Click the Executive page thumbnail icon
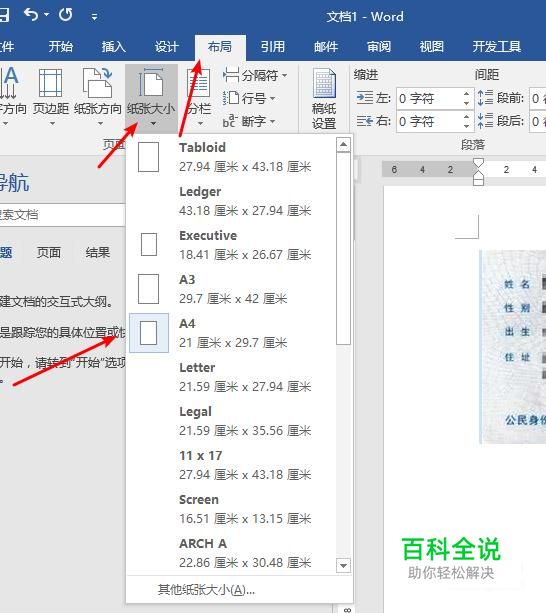 149,245
